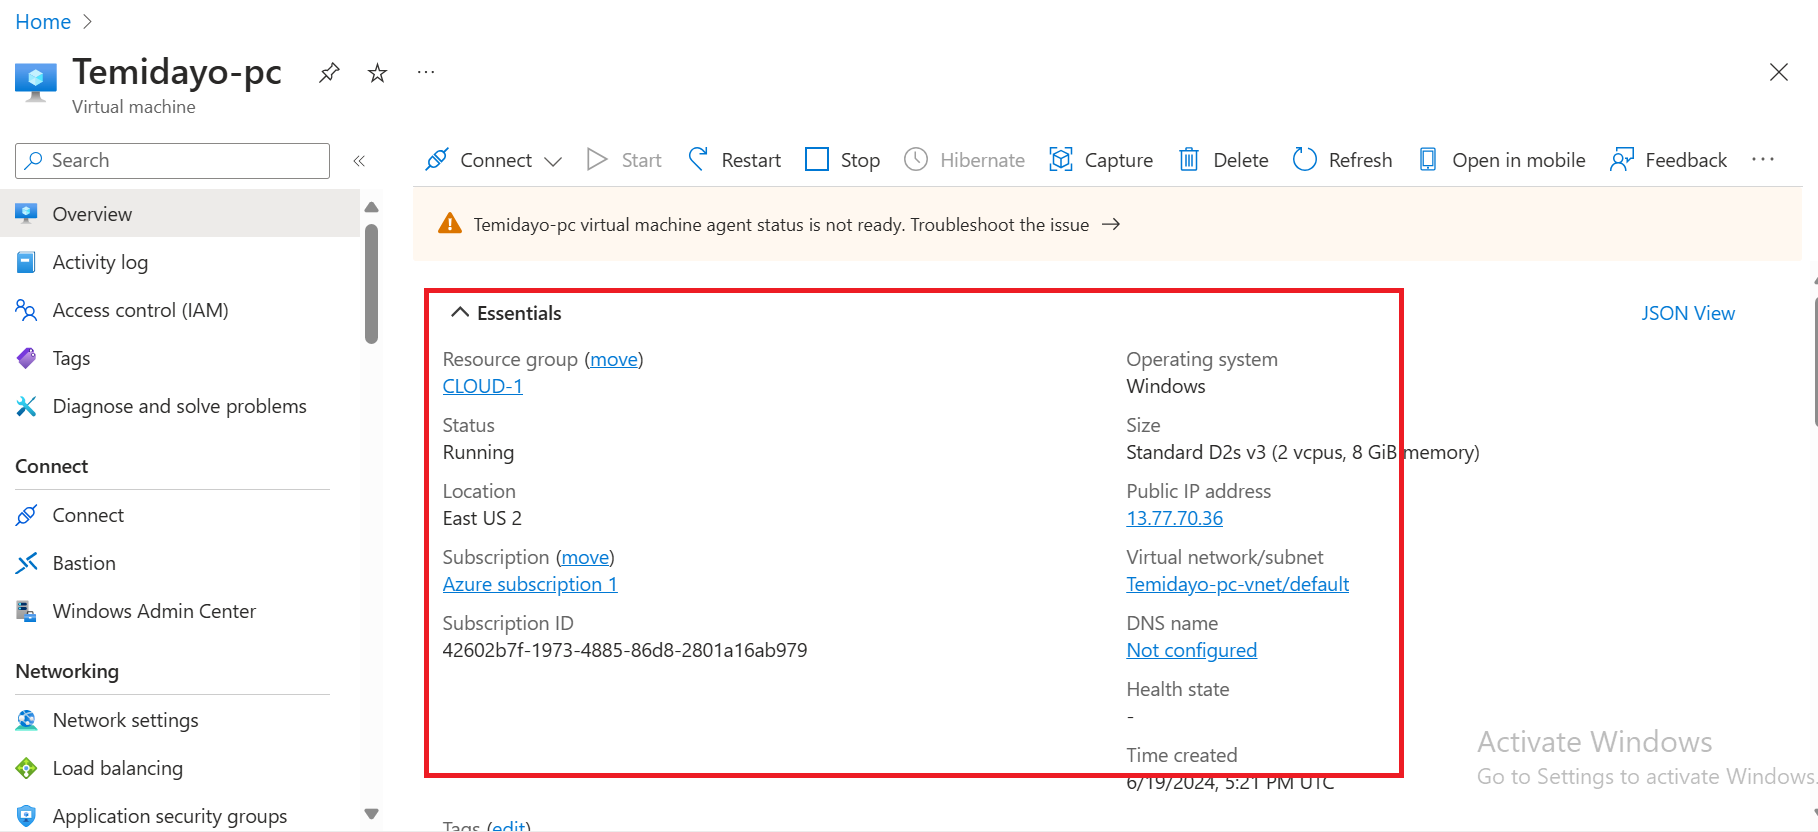
Task: Click into the sidebar Search field
Action: (172, 161)
